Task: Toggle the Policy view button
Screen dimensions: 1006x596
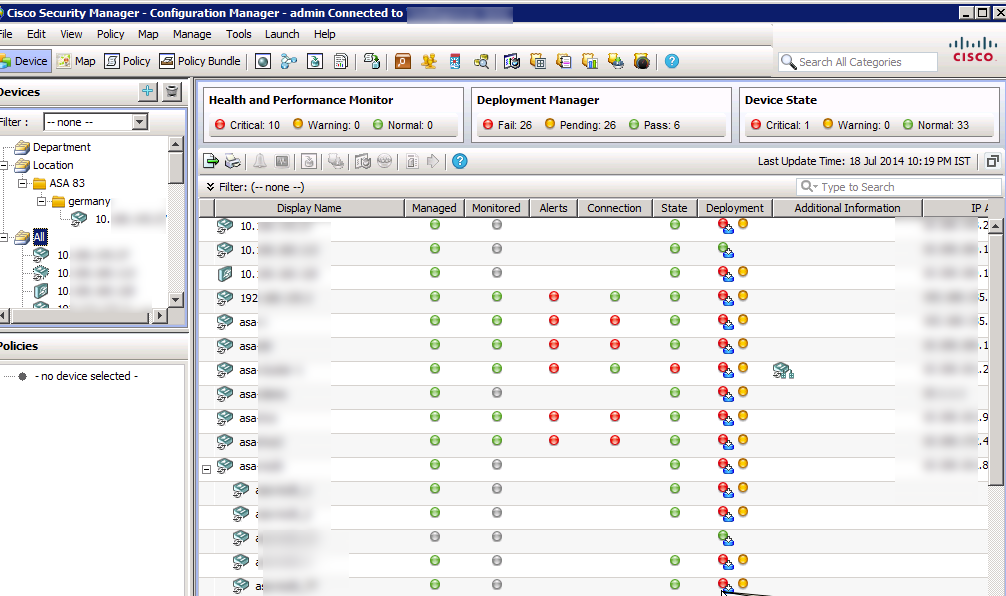Action: 127,61
